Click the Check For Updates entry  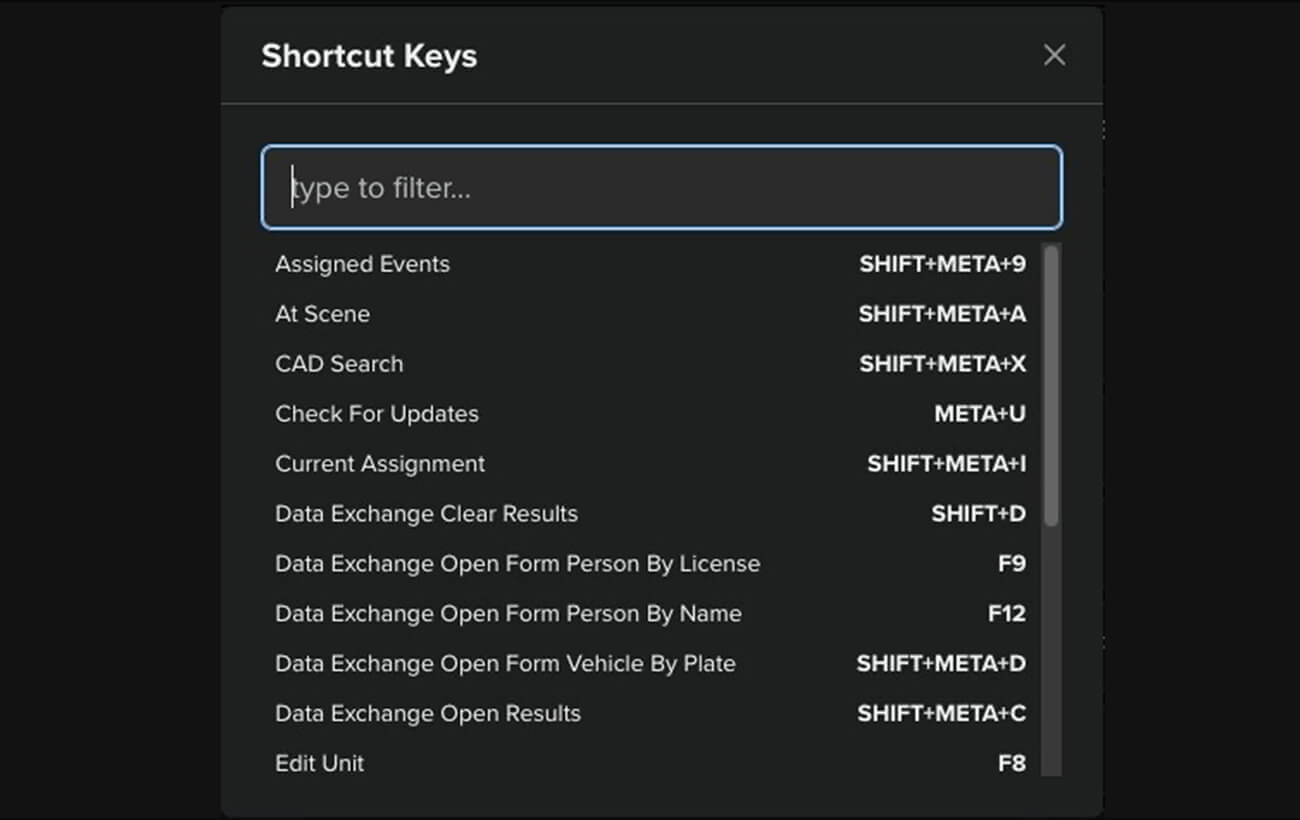click(x=377, y=414)
